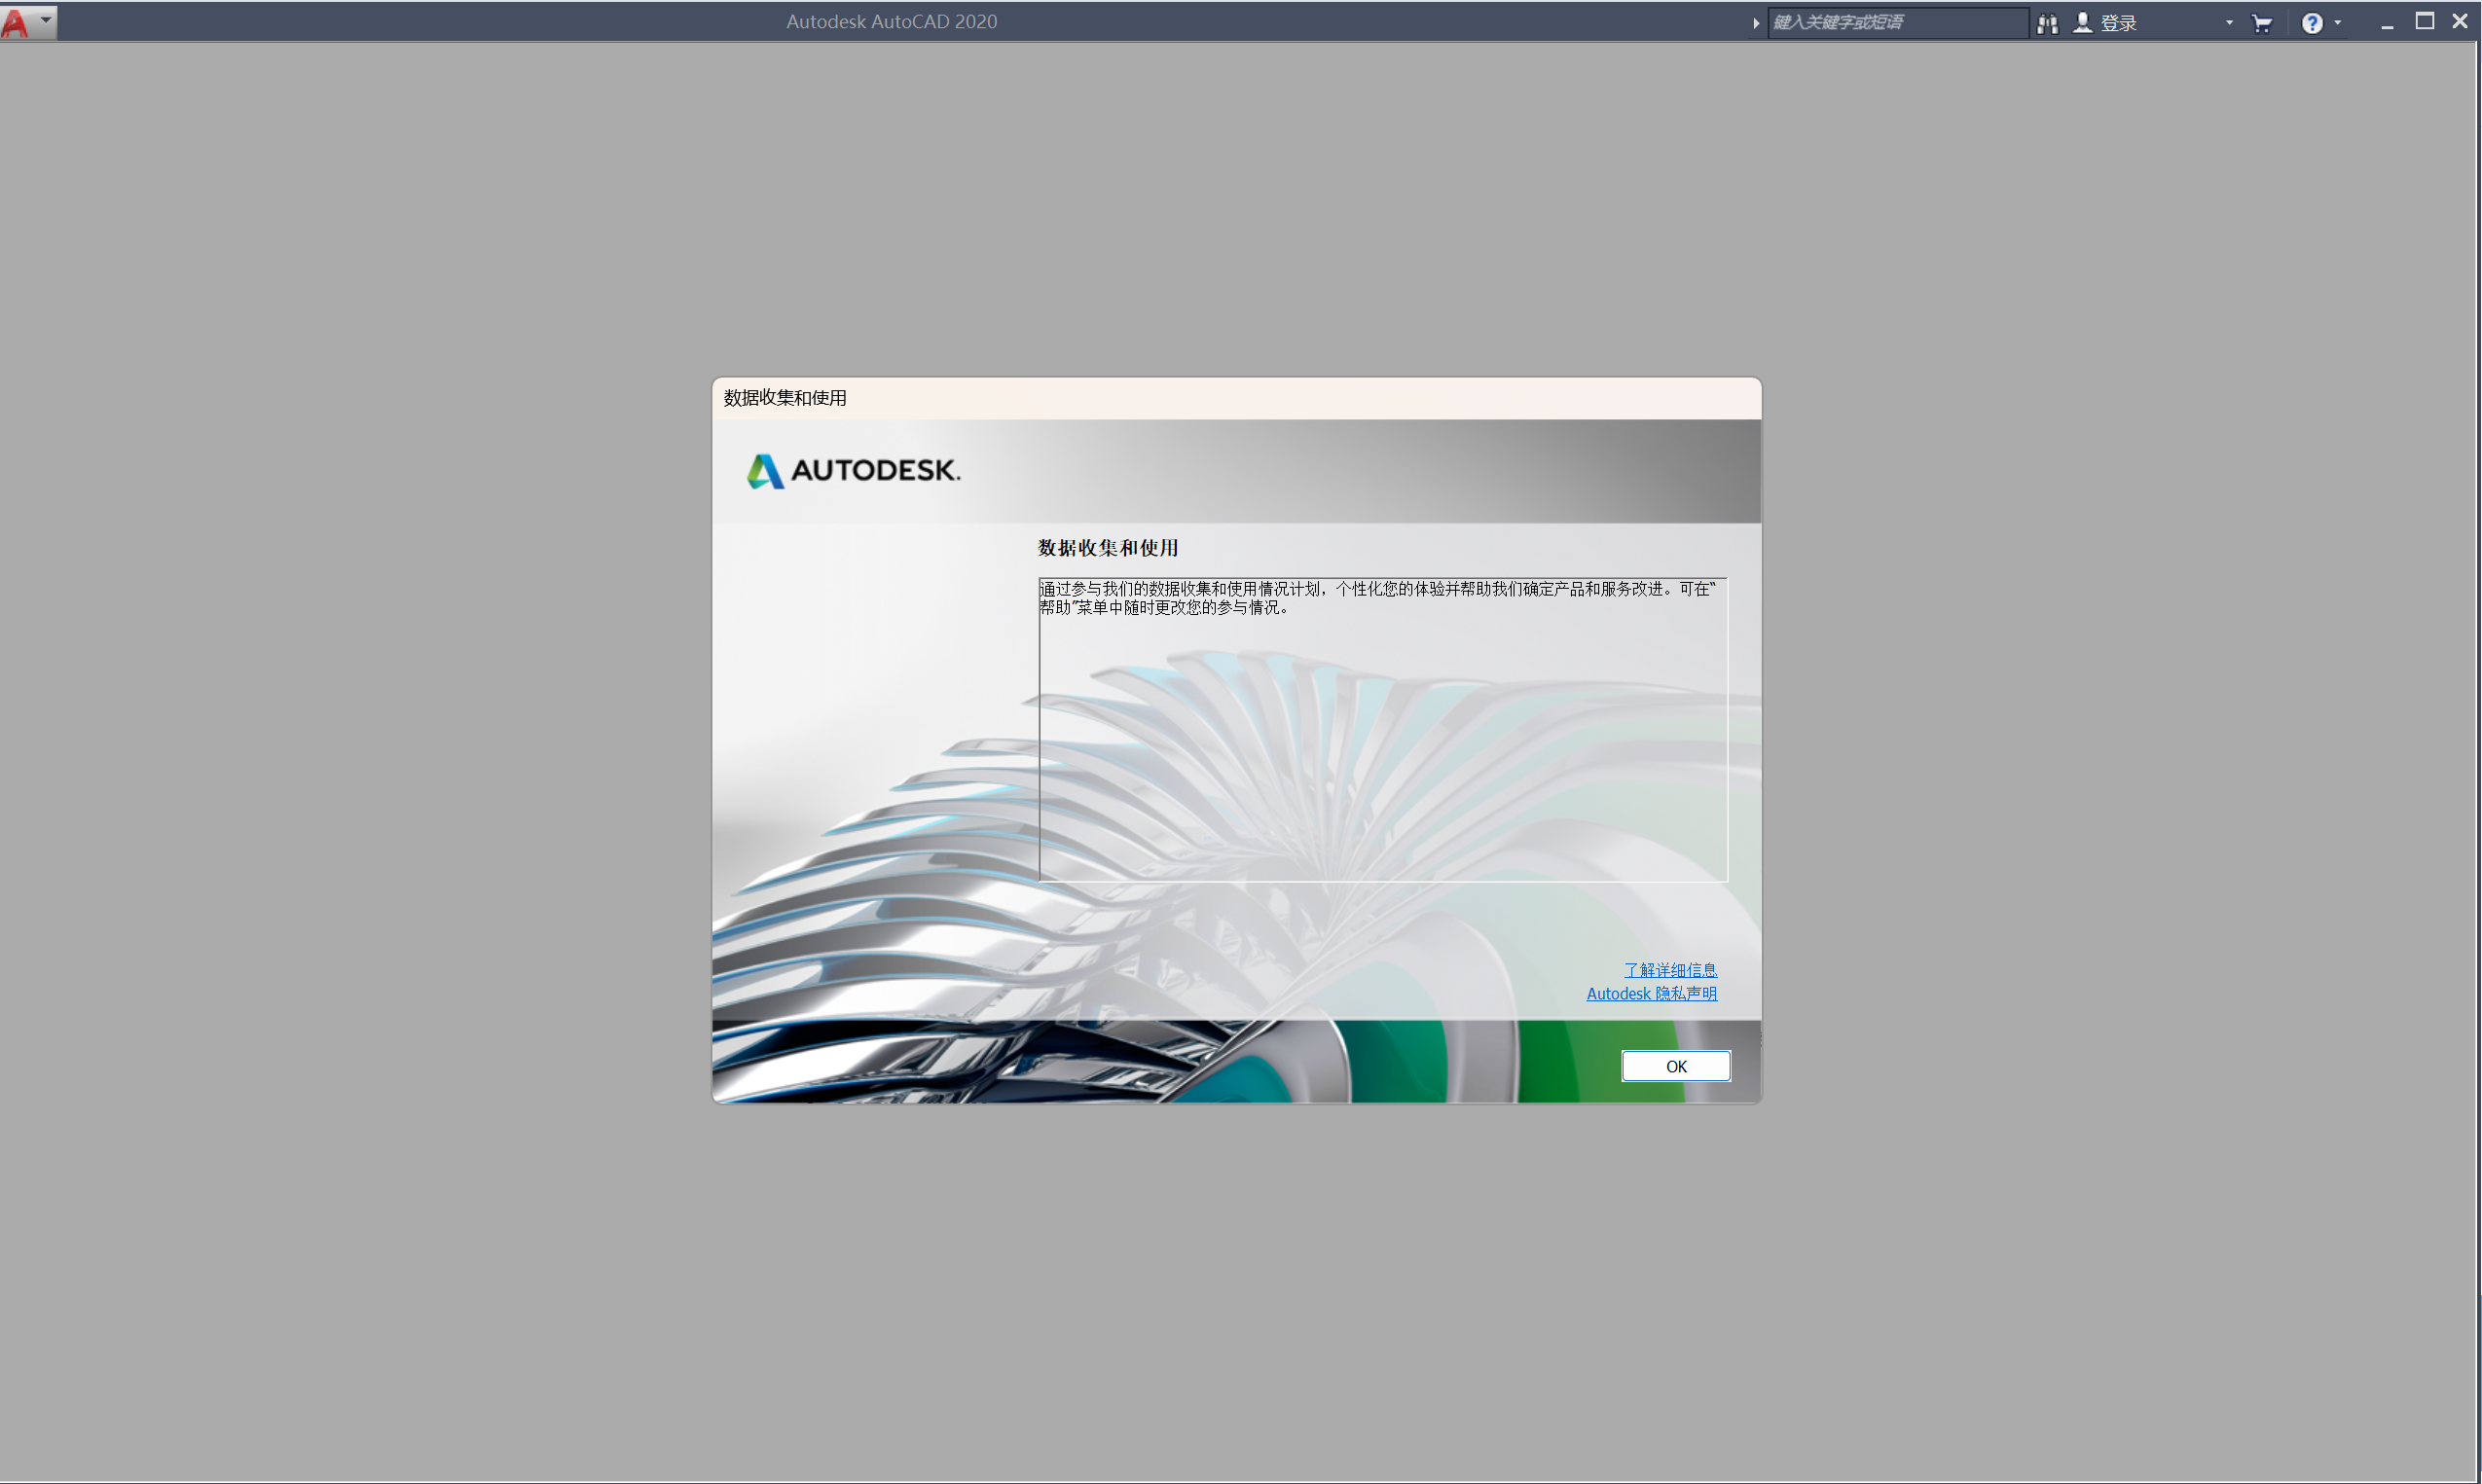Close the AutoCAD window

[x=2460, y=22]
